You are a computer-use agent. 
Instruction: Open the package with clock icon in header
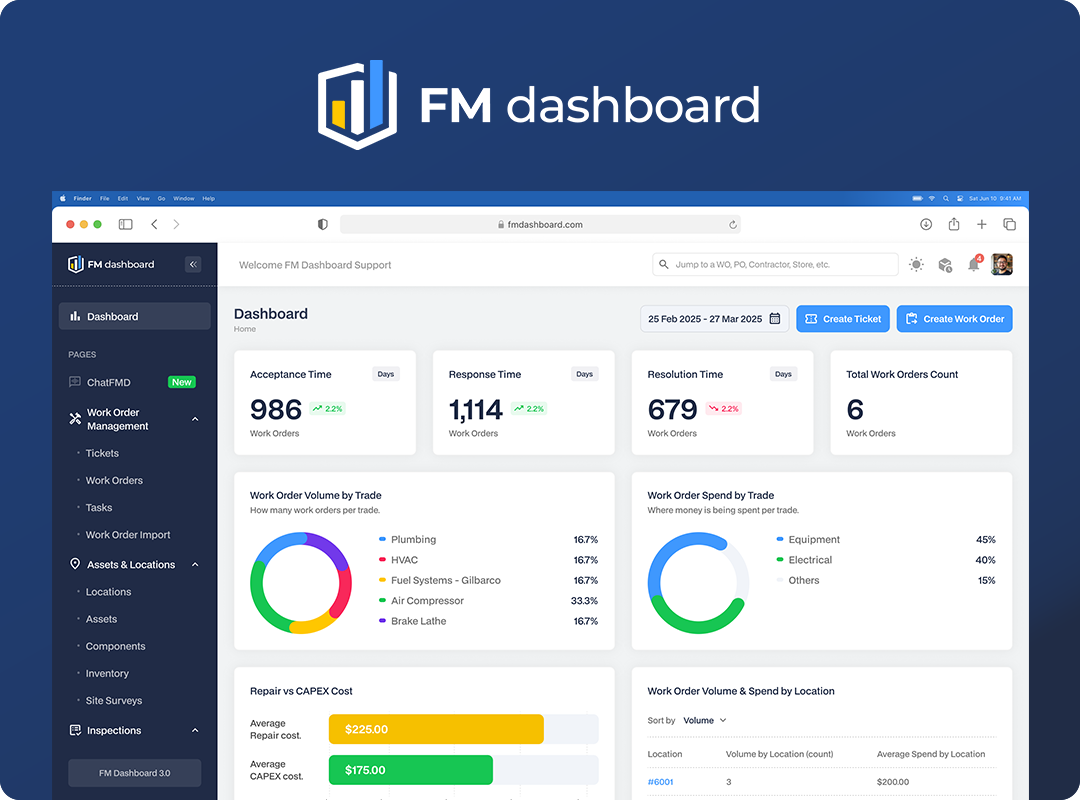tap(945, 265)
